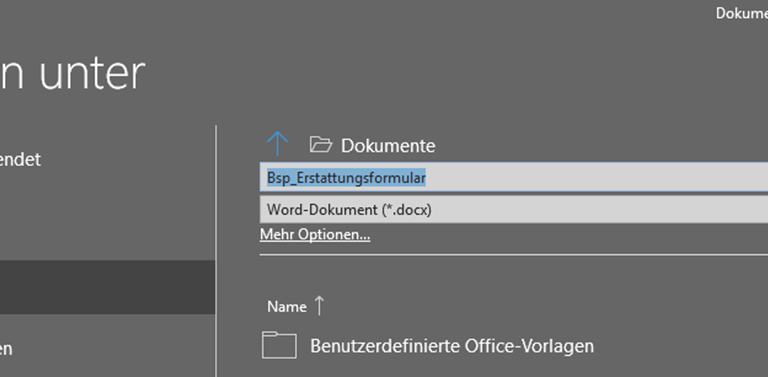Image resolution: width=768 pixels, height=377 pixels.
Task: Sort file list by Name column
Action: click(287, 307)
